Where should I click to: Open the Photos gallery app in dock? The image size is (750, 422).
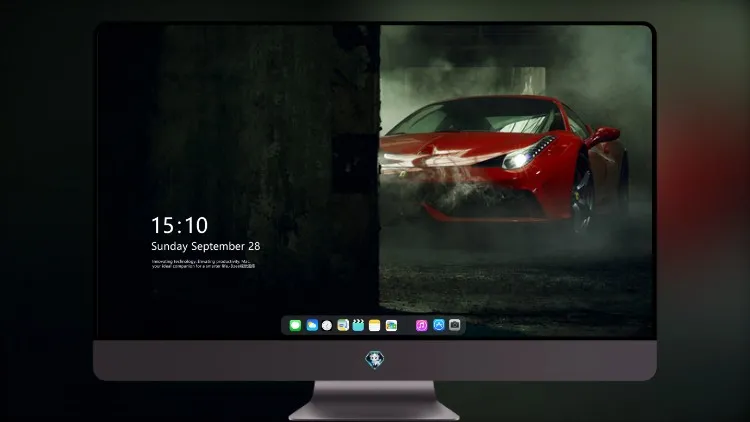391,325
